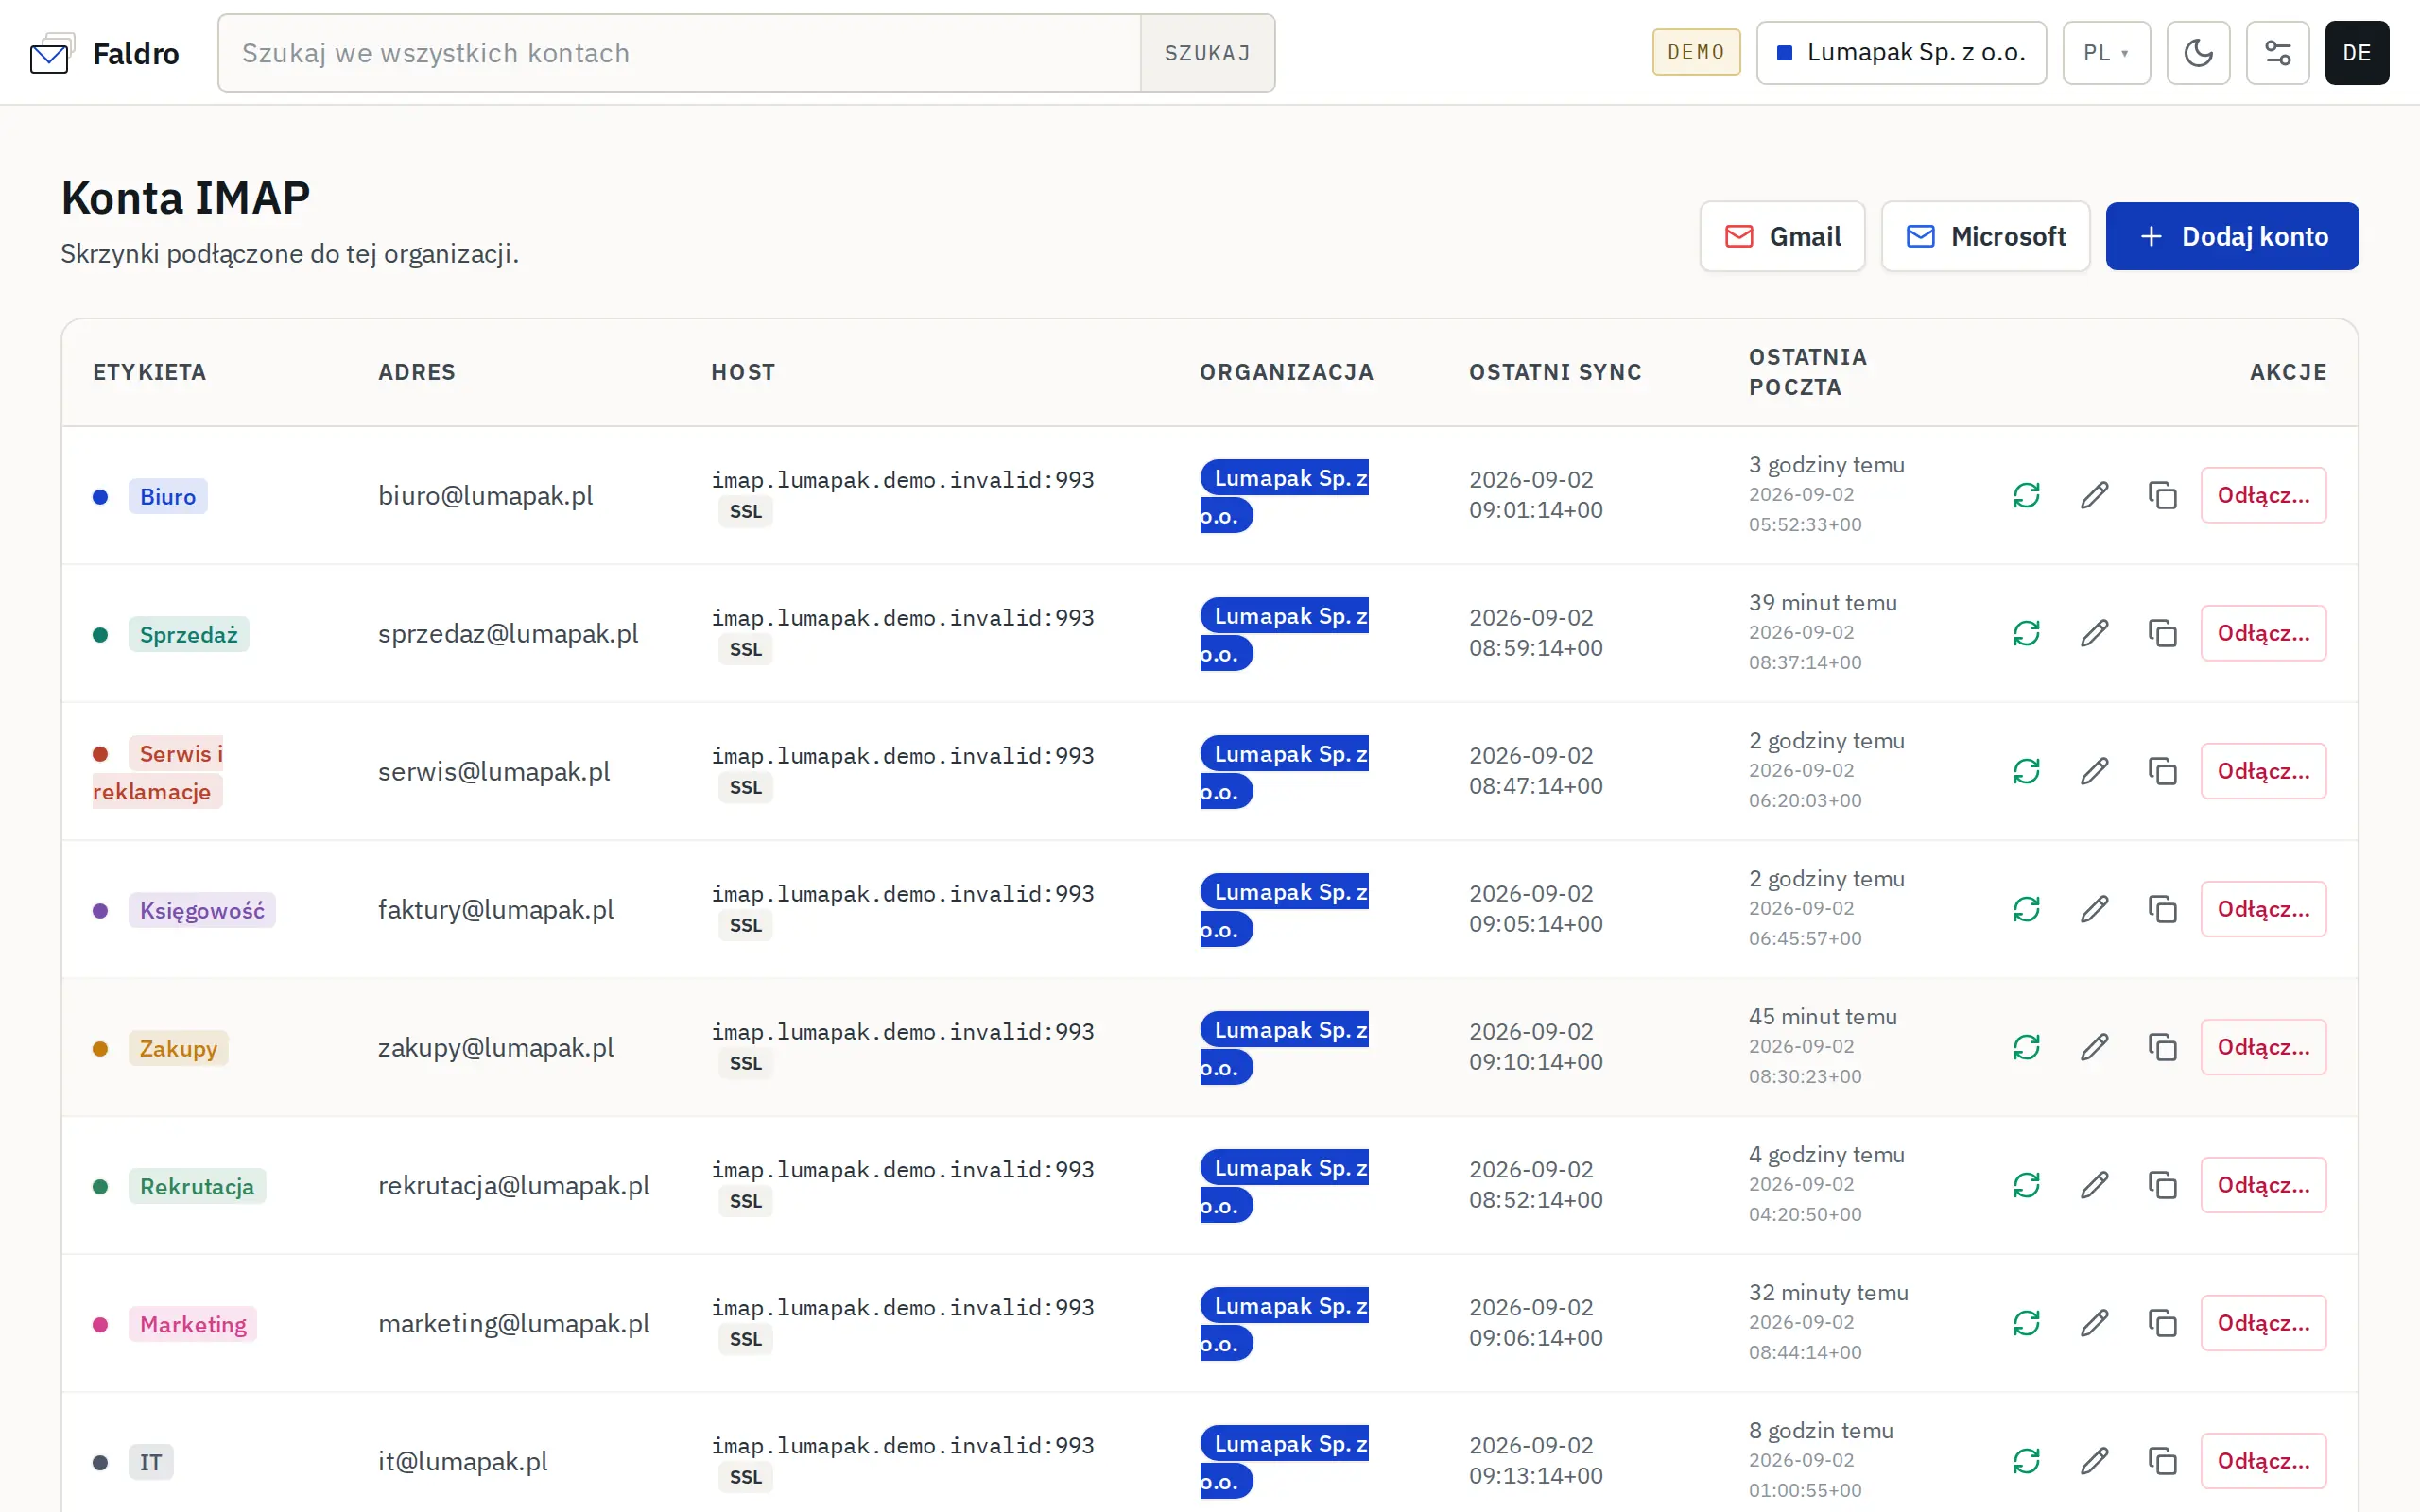The width and height of the screenshot is (2420, 1512).
Task: Click the organization badge in Sprzedaż row
Action: pyautogui.click(x=1284, y=634)
